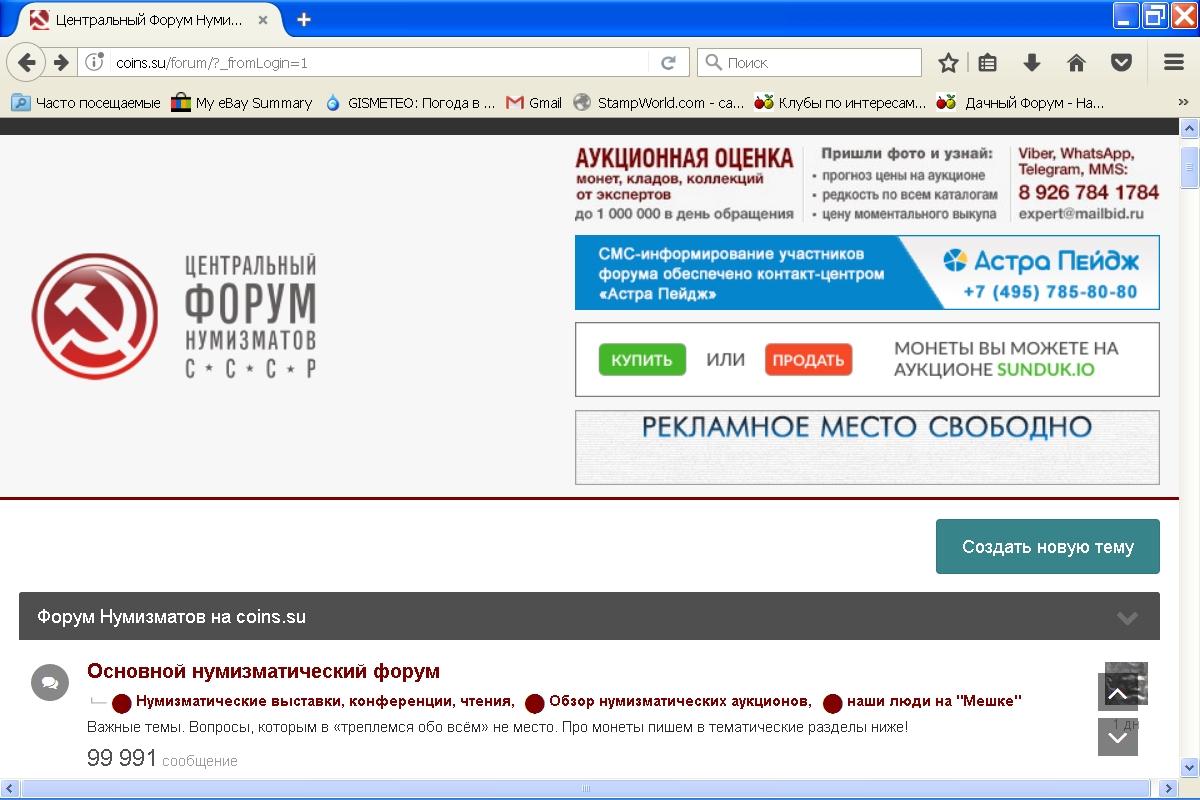Show bookmarks list icon in toolbar
1200x800 pixels.
[988, 62]
